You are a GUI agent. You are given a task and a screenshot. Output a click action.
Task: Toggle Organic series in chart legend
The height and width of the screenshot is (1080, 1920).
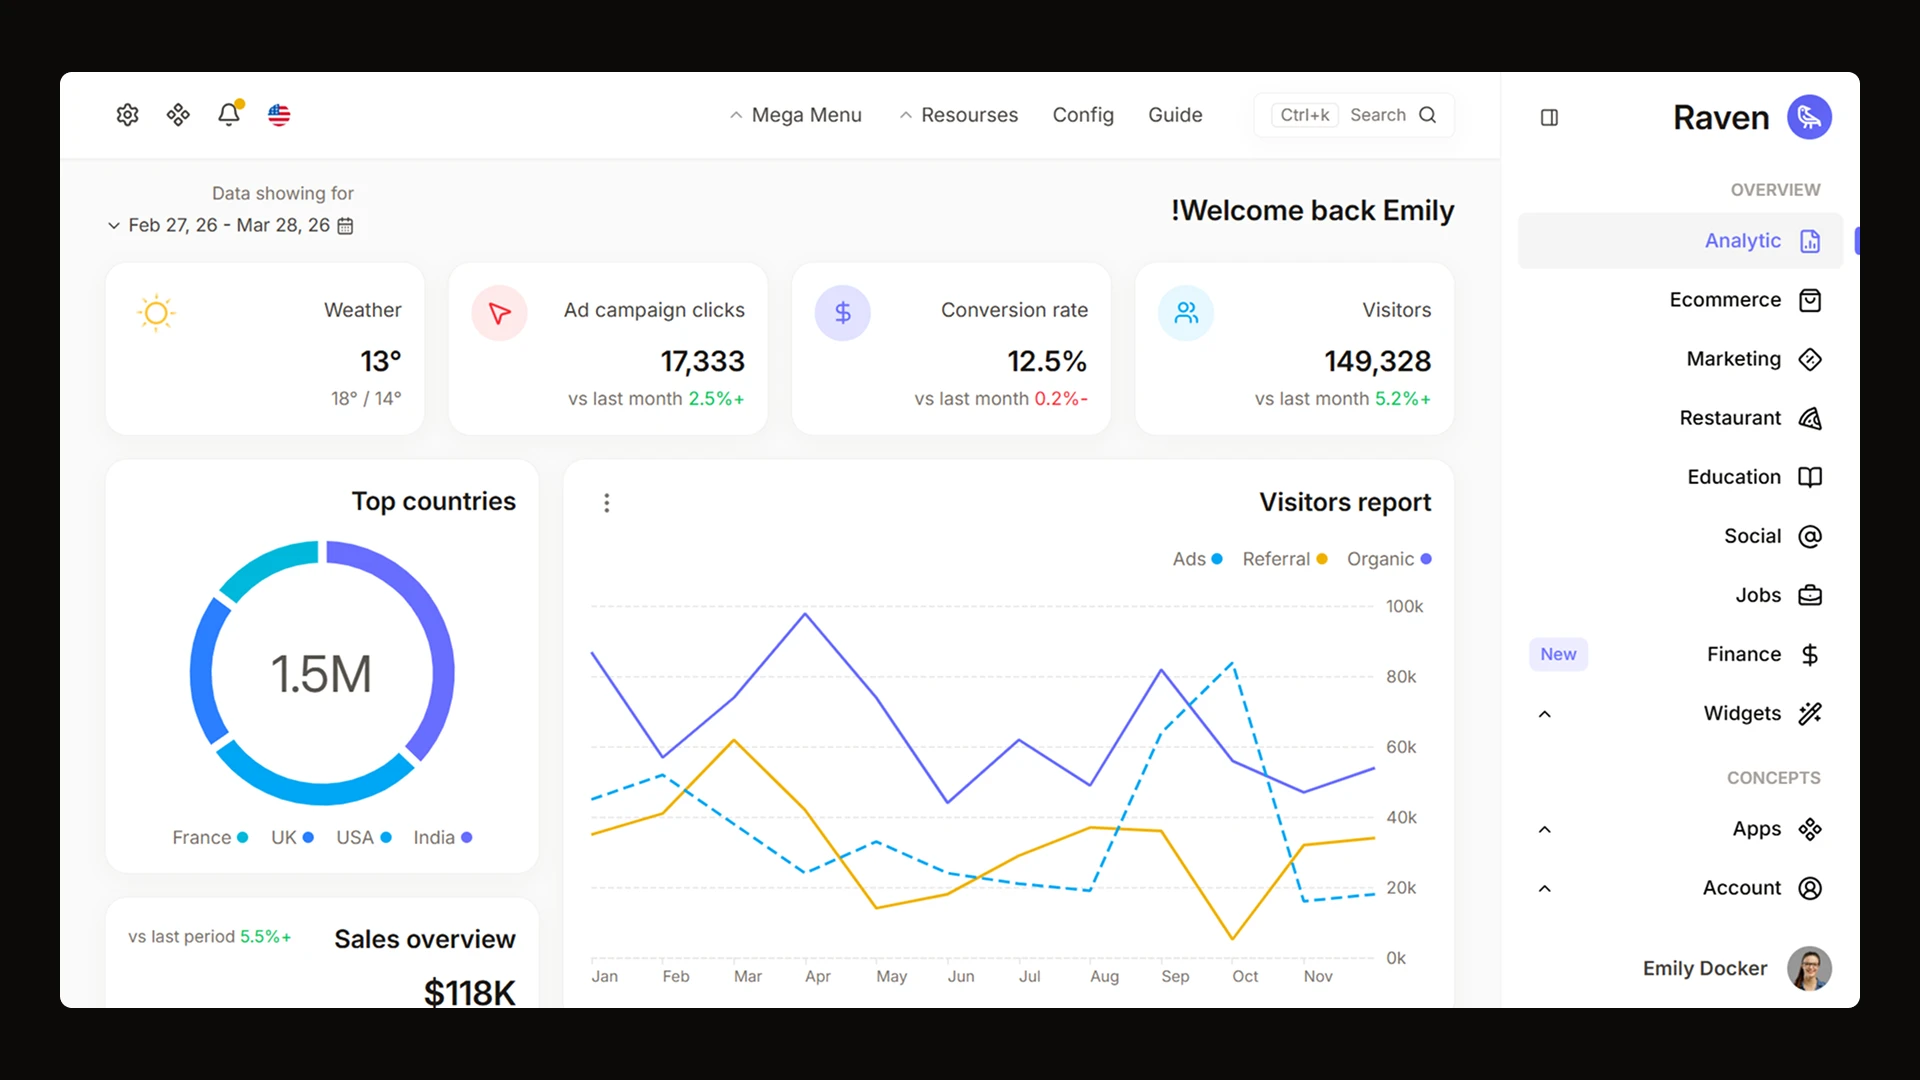point(1389,559)
